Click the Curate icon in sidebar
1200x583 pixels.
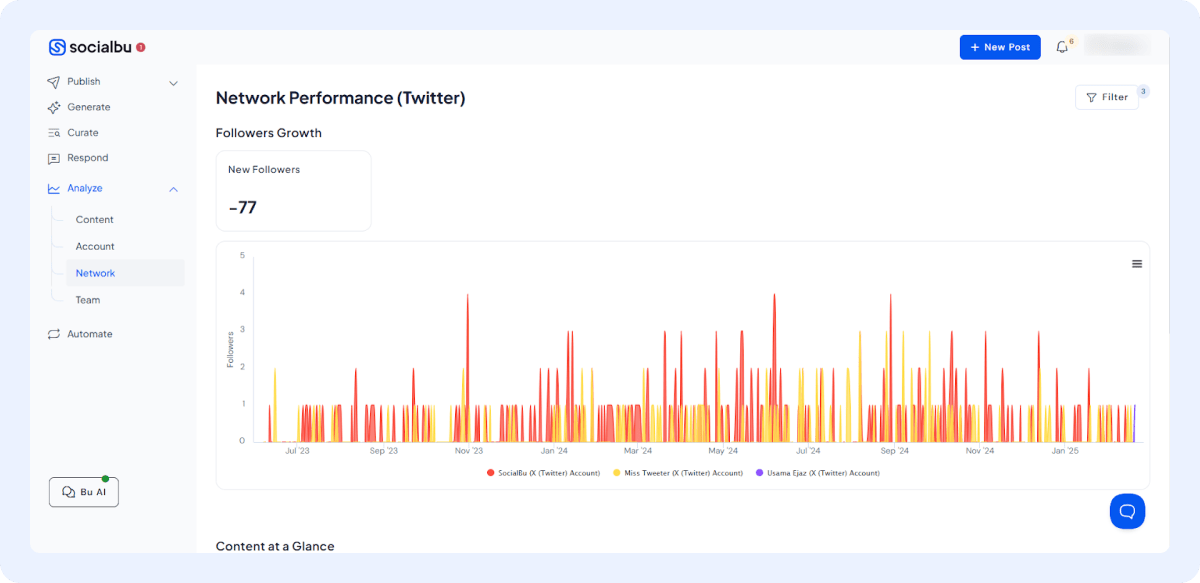click(54, 133)
